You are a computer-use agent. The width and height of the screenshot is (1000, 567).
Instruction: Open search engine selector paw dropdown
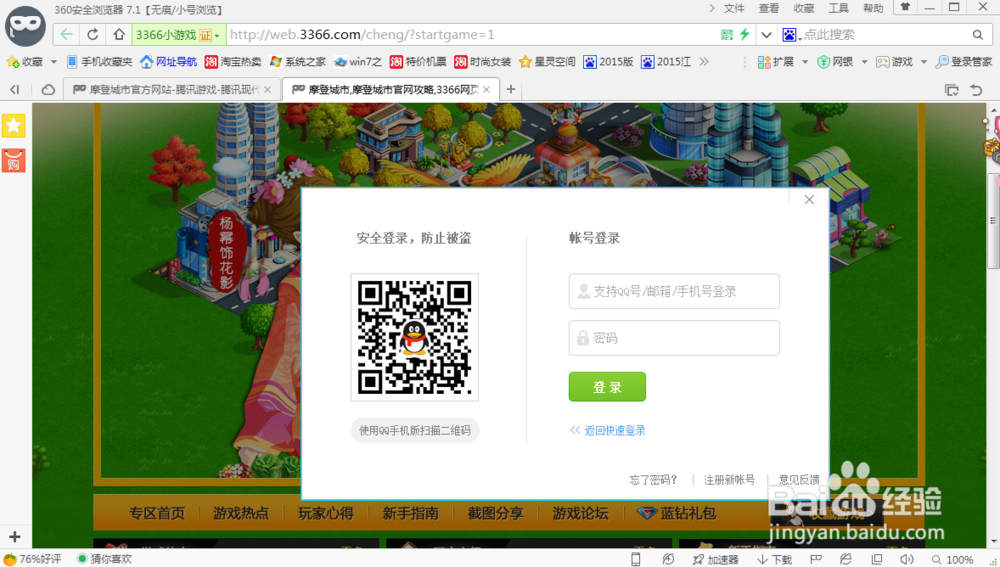[x=791, y=34]
